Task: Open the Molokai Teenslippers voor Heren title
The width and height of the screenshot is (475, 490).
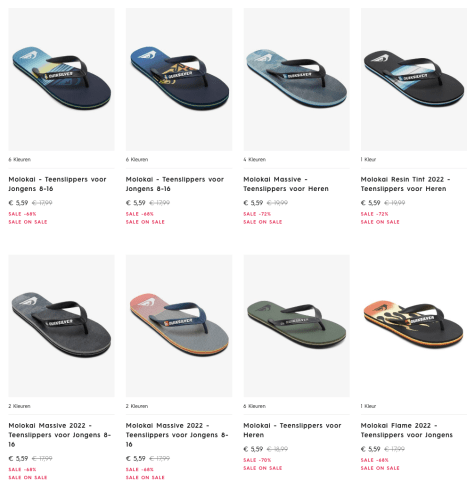Action: click(292, 430)
